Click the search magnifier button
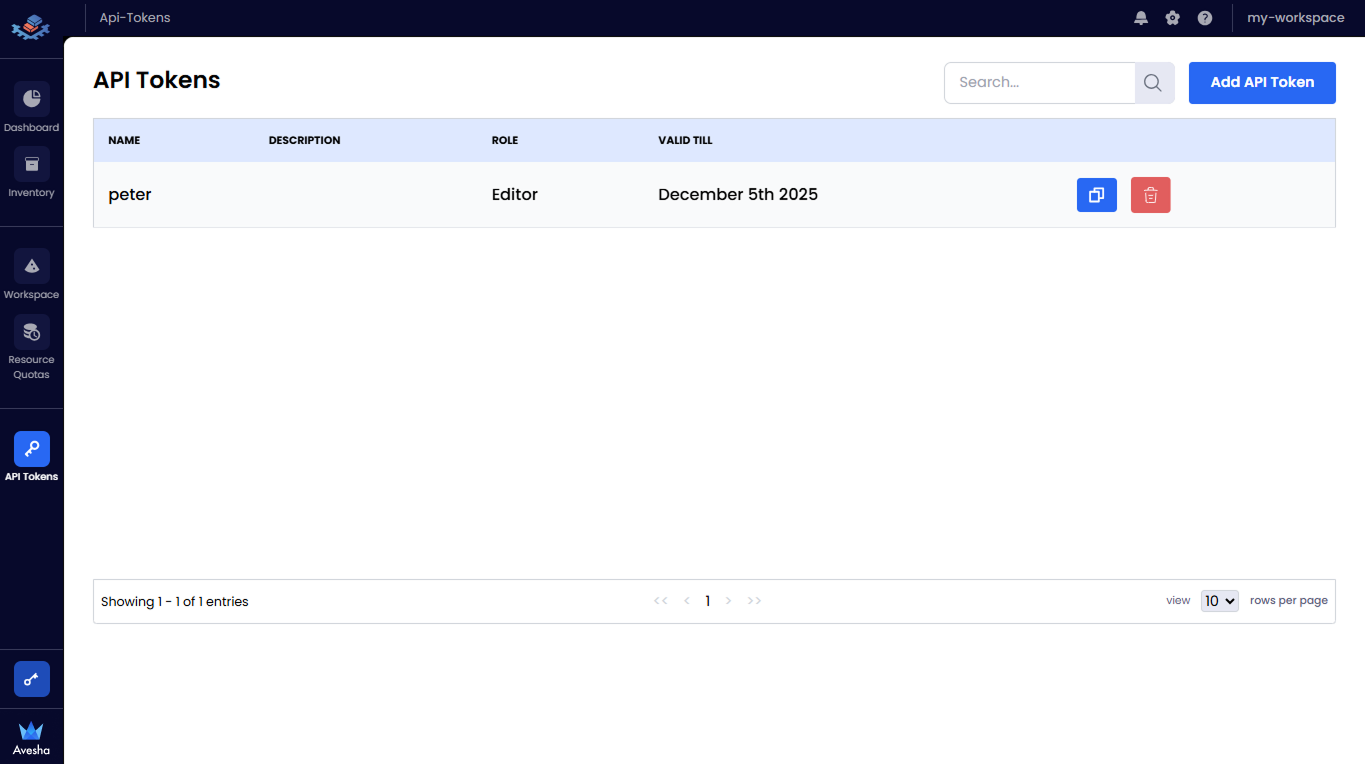This screenshot has height=764, width=1365. 1153,83
